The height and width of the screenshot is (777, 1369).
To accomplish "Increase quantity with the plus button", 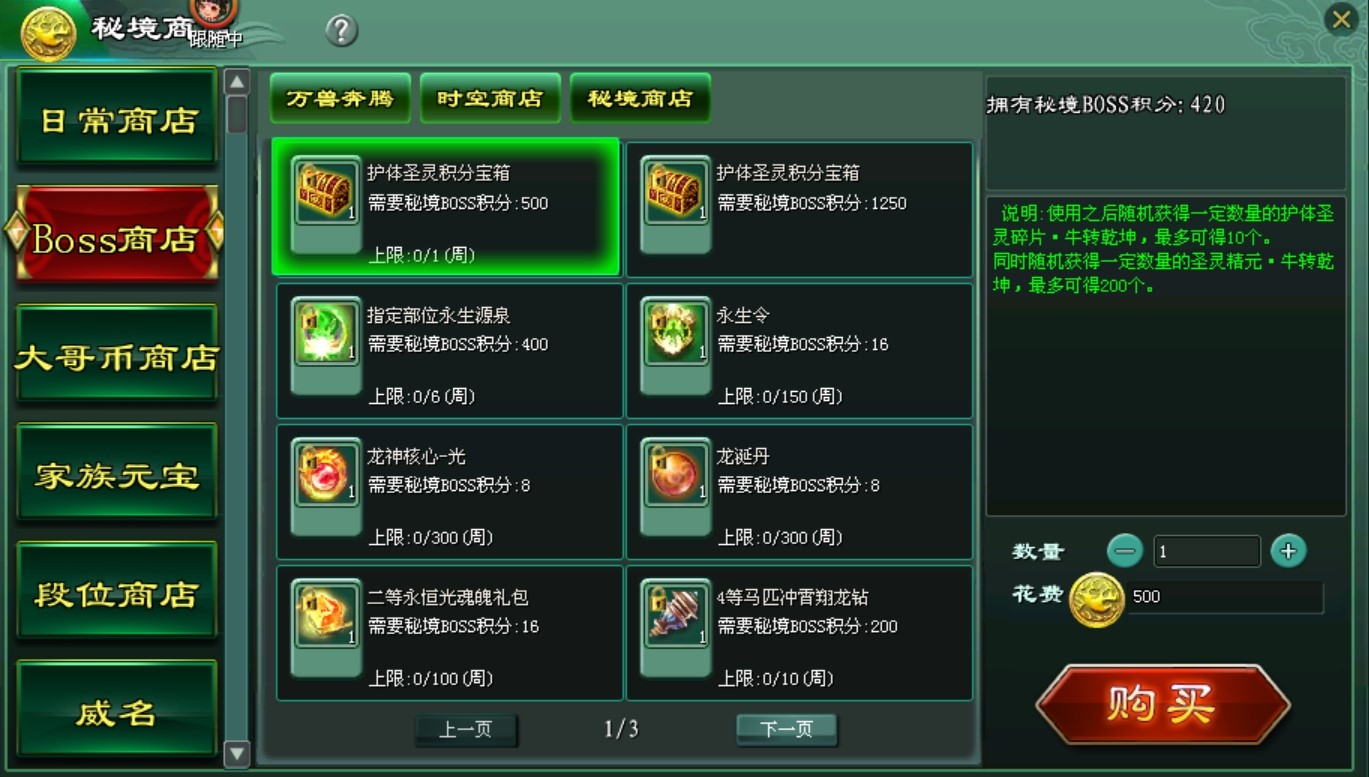I will click(1288, 551).
